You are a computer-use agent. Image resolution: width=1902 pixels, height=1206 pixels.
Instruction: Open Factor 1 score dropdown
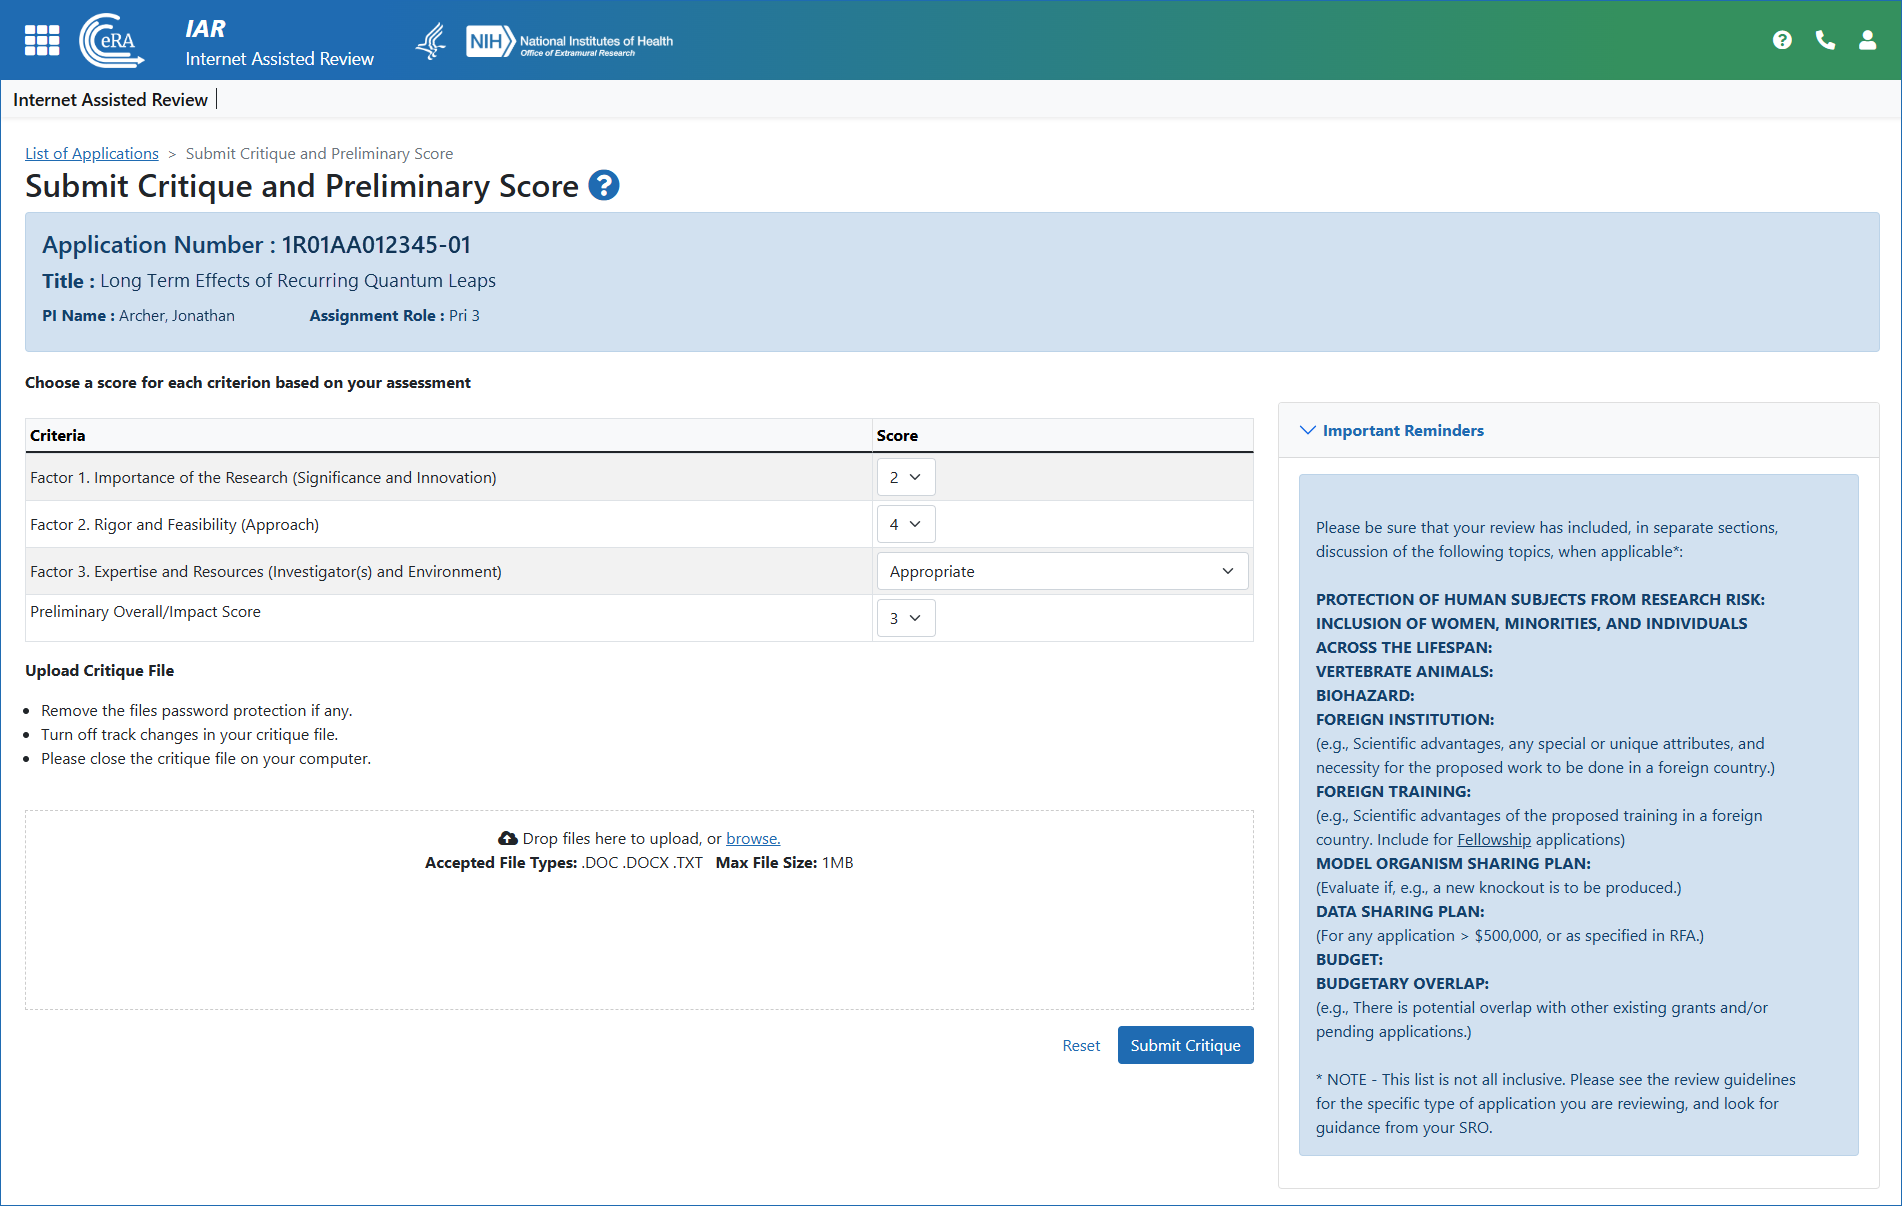pyautogui.click(x=905, y=477)
